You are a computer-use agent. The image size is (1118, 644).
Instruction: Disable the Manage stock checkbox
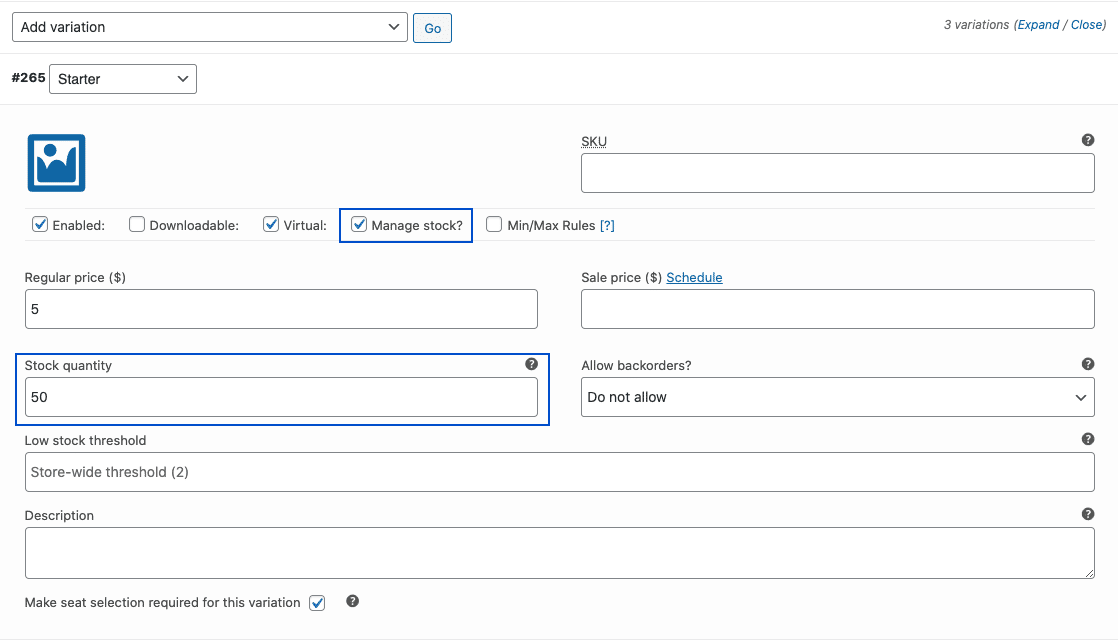tap(359, 224)
